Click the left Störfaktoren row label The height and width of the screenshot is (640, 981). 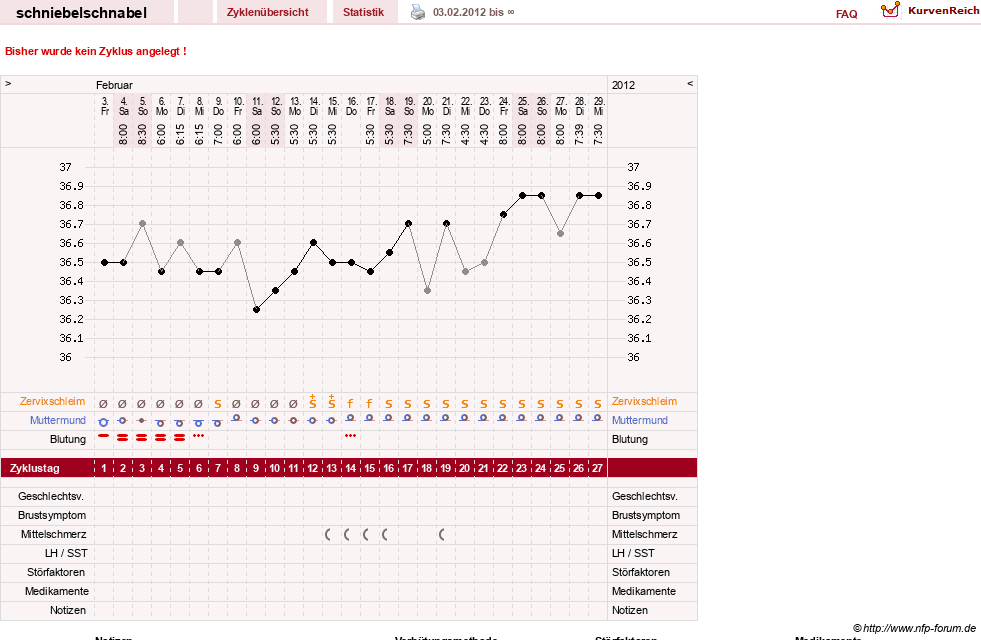pyautogui.click(x=56, y=572)
